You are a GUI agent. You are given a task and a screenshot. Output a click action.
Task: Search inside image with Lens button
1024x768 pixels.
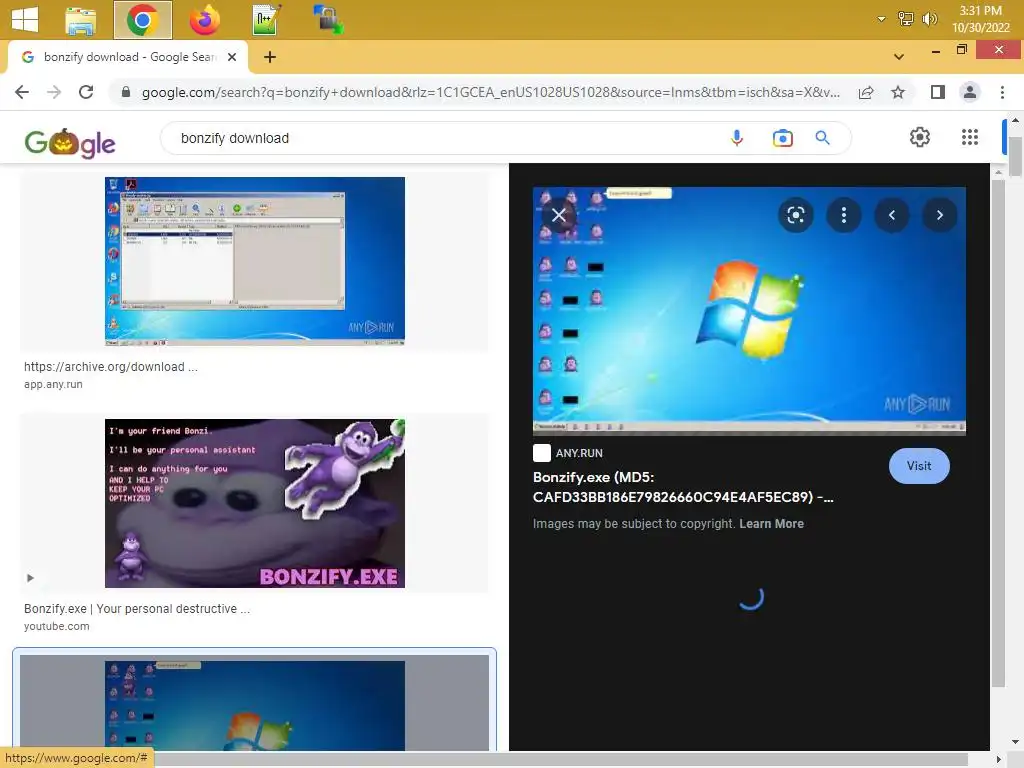point(795,215)
